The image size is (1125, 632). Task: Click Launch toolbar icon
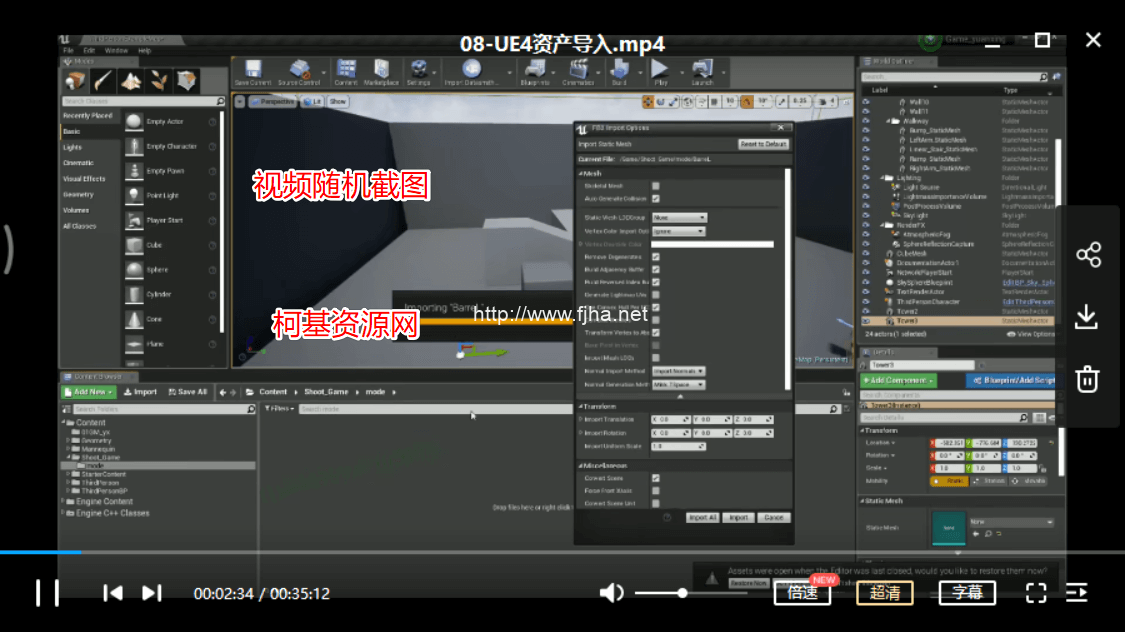pyautogui.click(x=702, y=72)
